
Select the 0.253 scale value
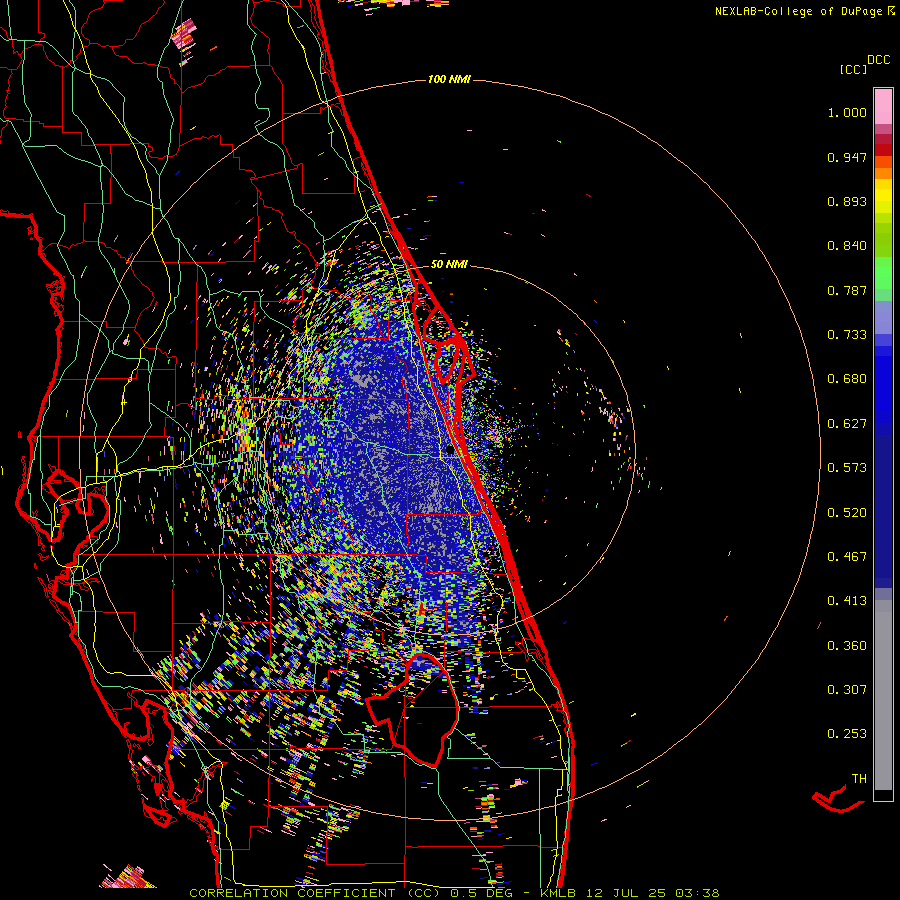847,734
